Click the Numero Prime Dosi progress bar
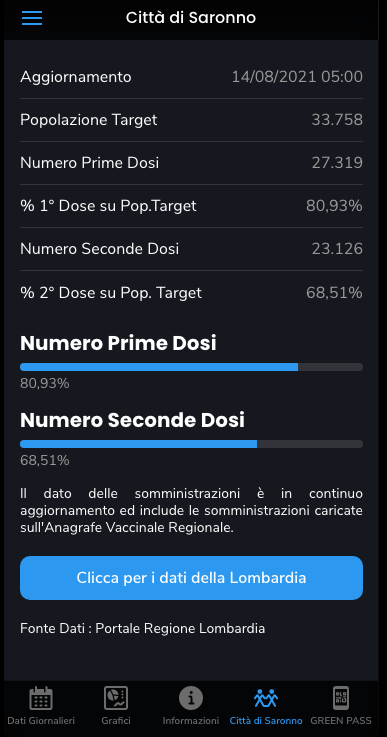This screenshot has width=387, height=737. (191, 367)
